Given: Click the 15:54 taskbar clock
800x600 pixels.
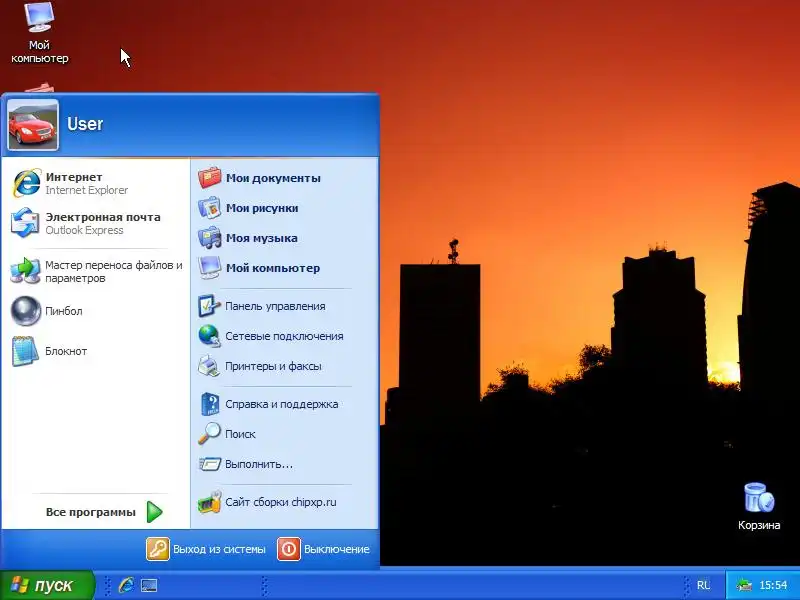Looking at the screenshot, I should tap(773, 585).
